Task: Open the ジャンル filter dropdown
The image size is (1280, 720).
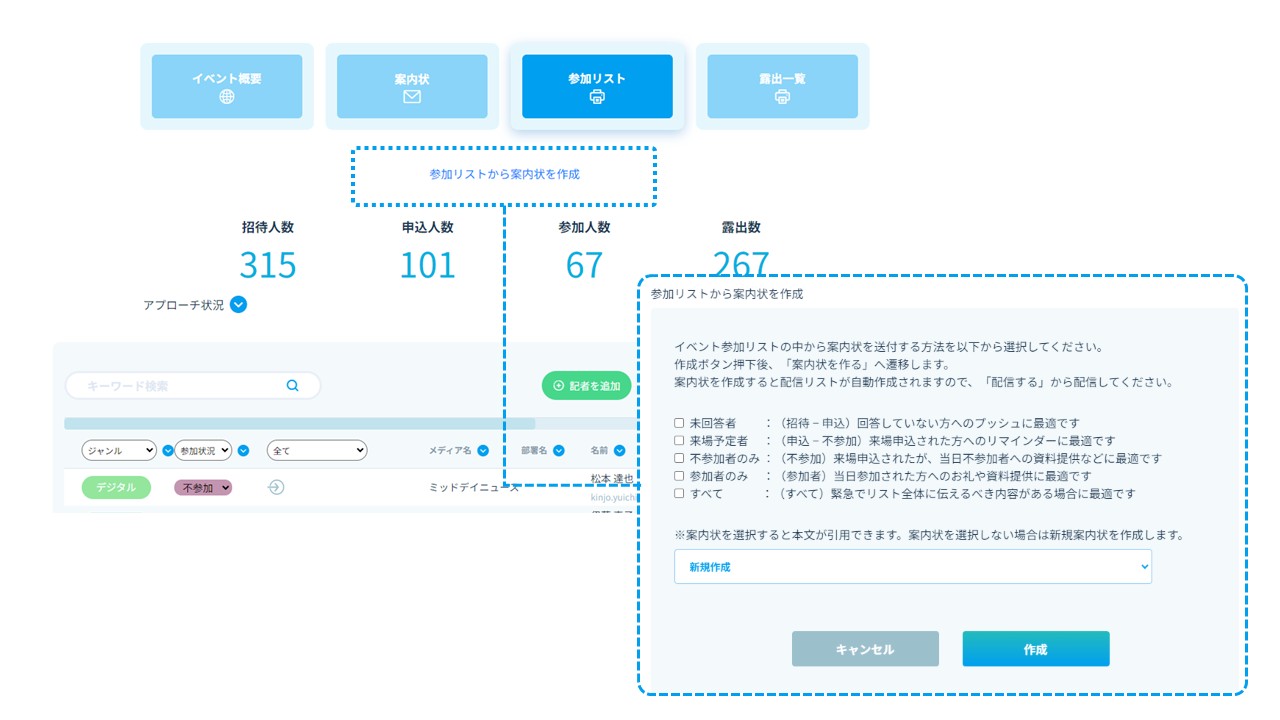Action: (119, 451)
